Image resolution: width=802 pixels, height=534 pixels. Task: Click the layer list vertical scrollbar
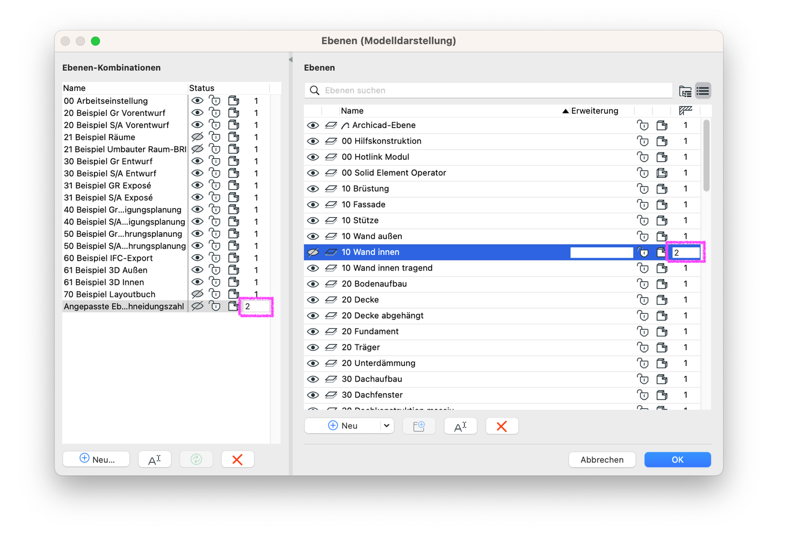706,156
